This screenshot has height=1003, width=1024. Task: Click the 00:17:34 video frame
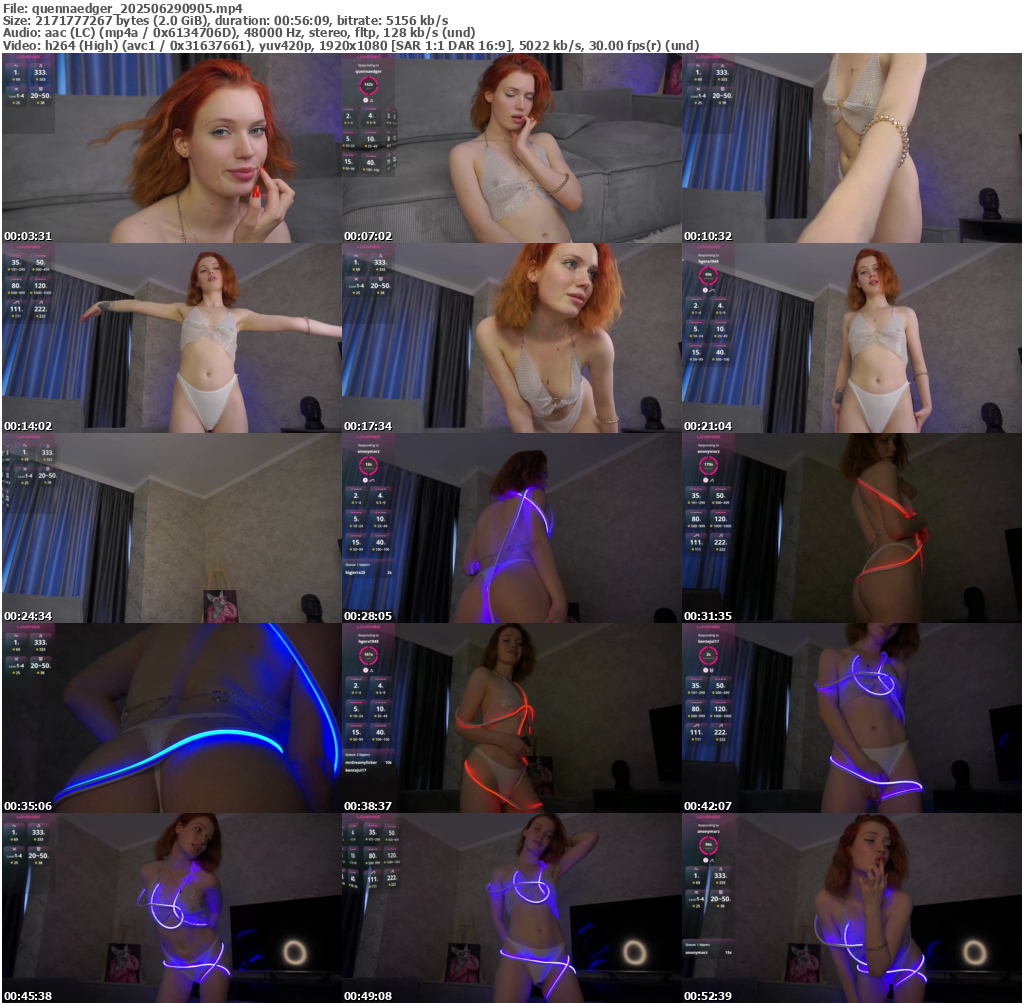(511, 338)
